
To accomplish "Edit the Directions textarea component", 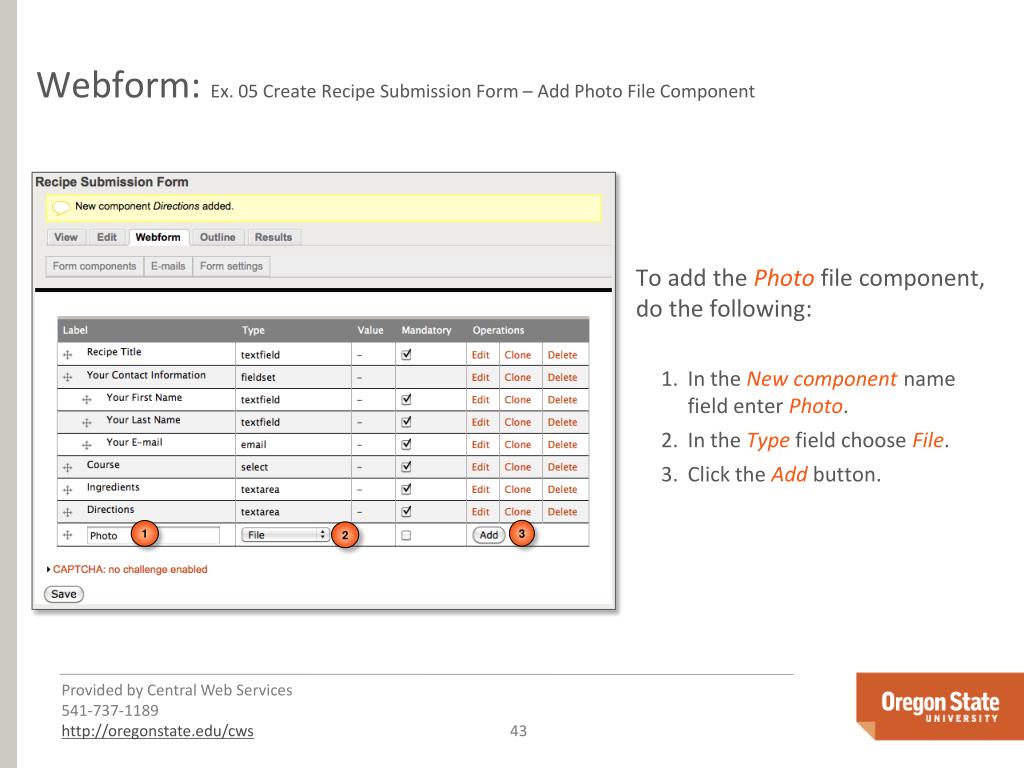I will coord(481,511).
